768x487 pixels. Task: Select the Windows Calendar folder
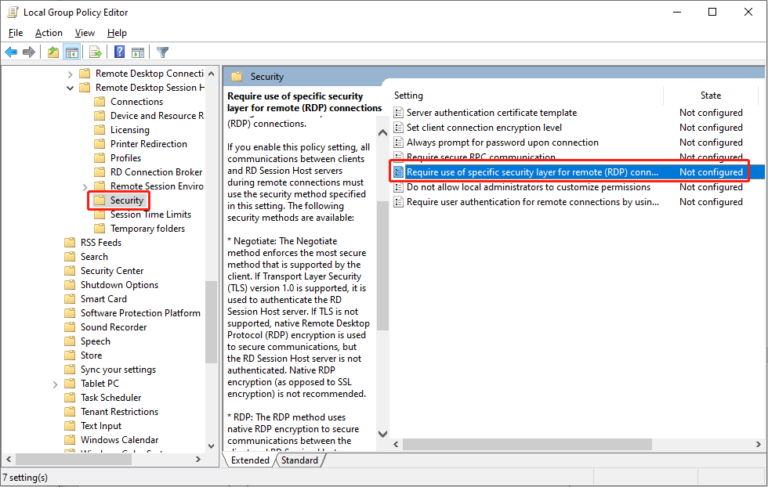120,440
